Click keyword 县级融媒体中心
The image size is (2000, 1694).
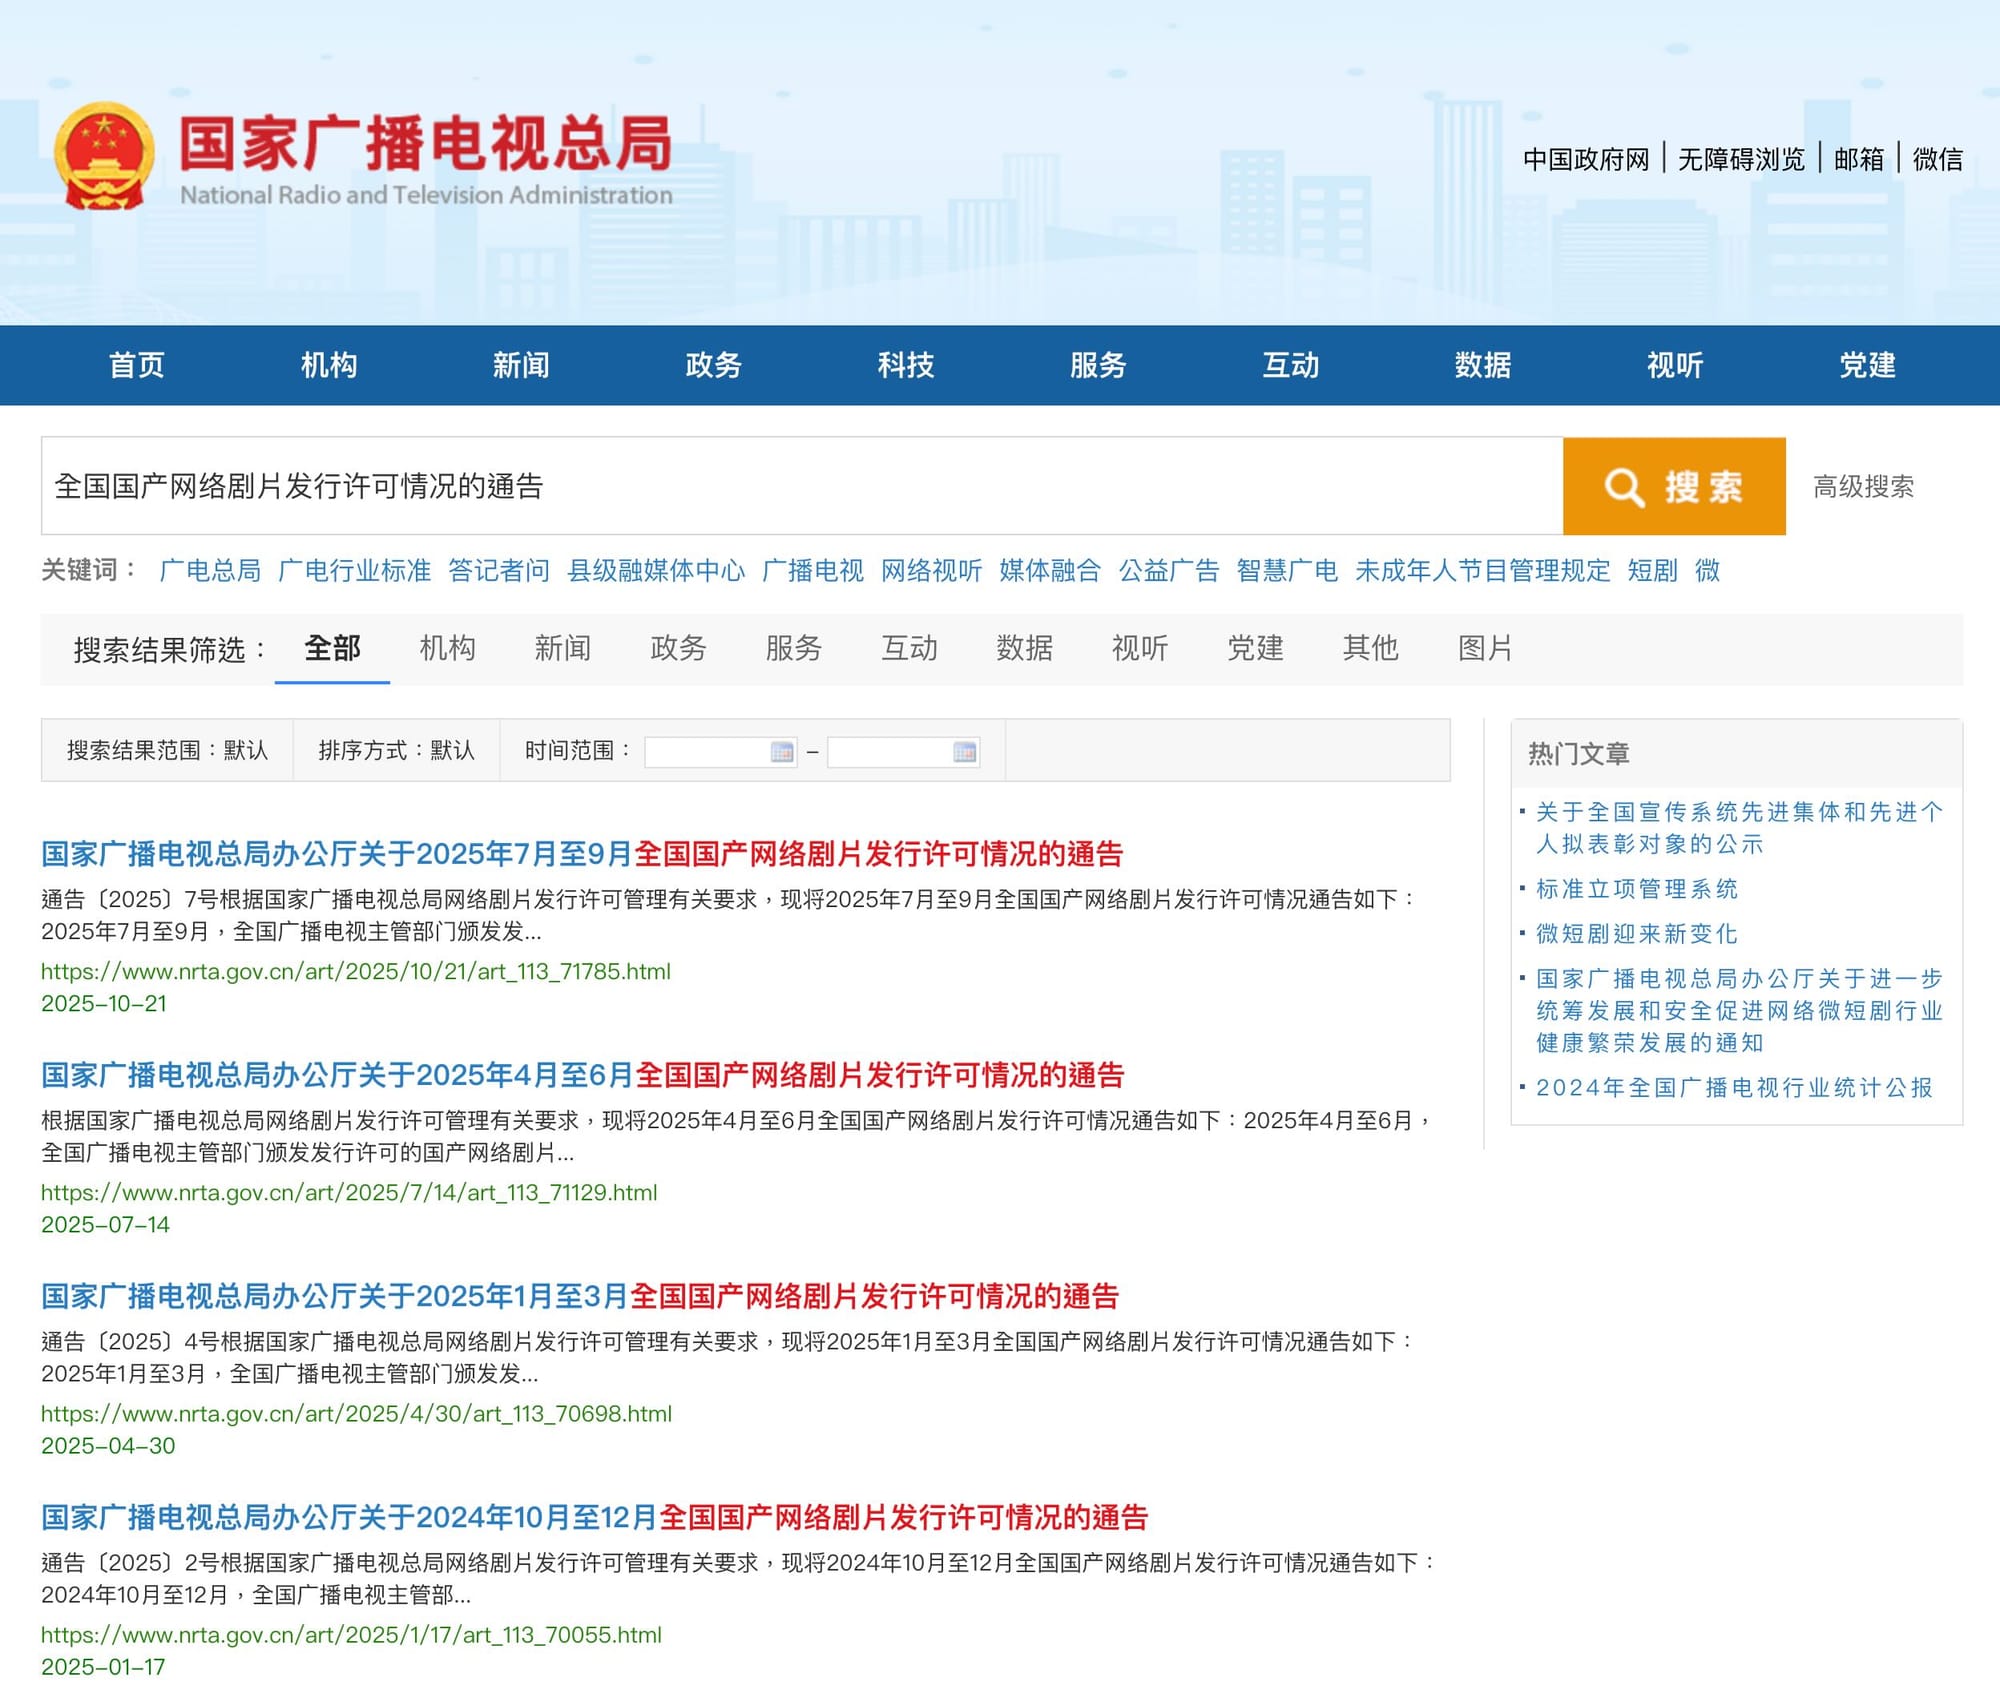tap(656, 570)
